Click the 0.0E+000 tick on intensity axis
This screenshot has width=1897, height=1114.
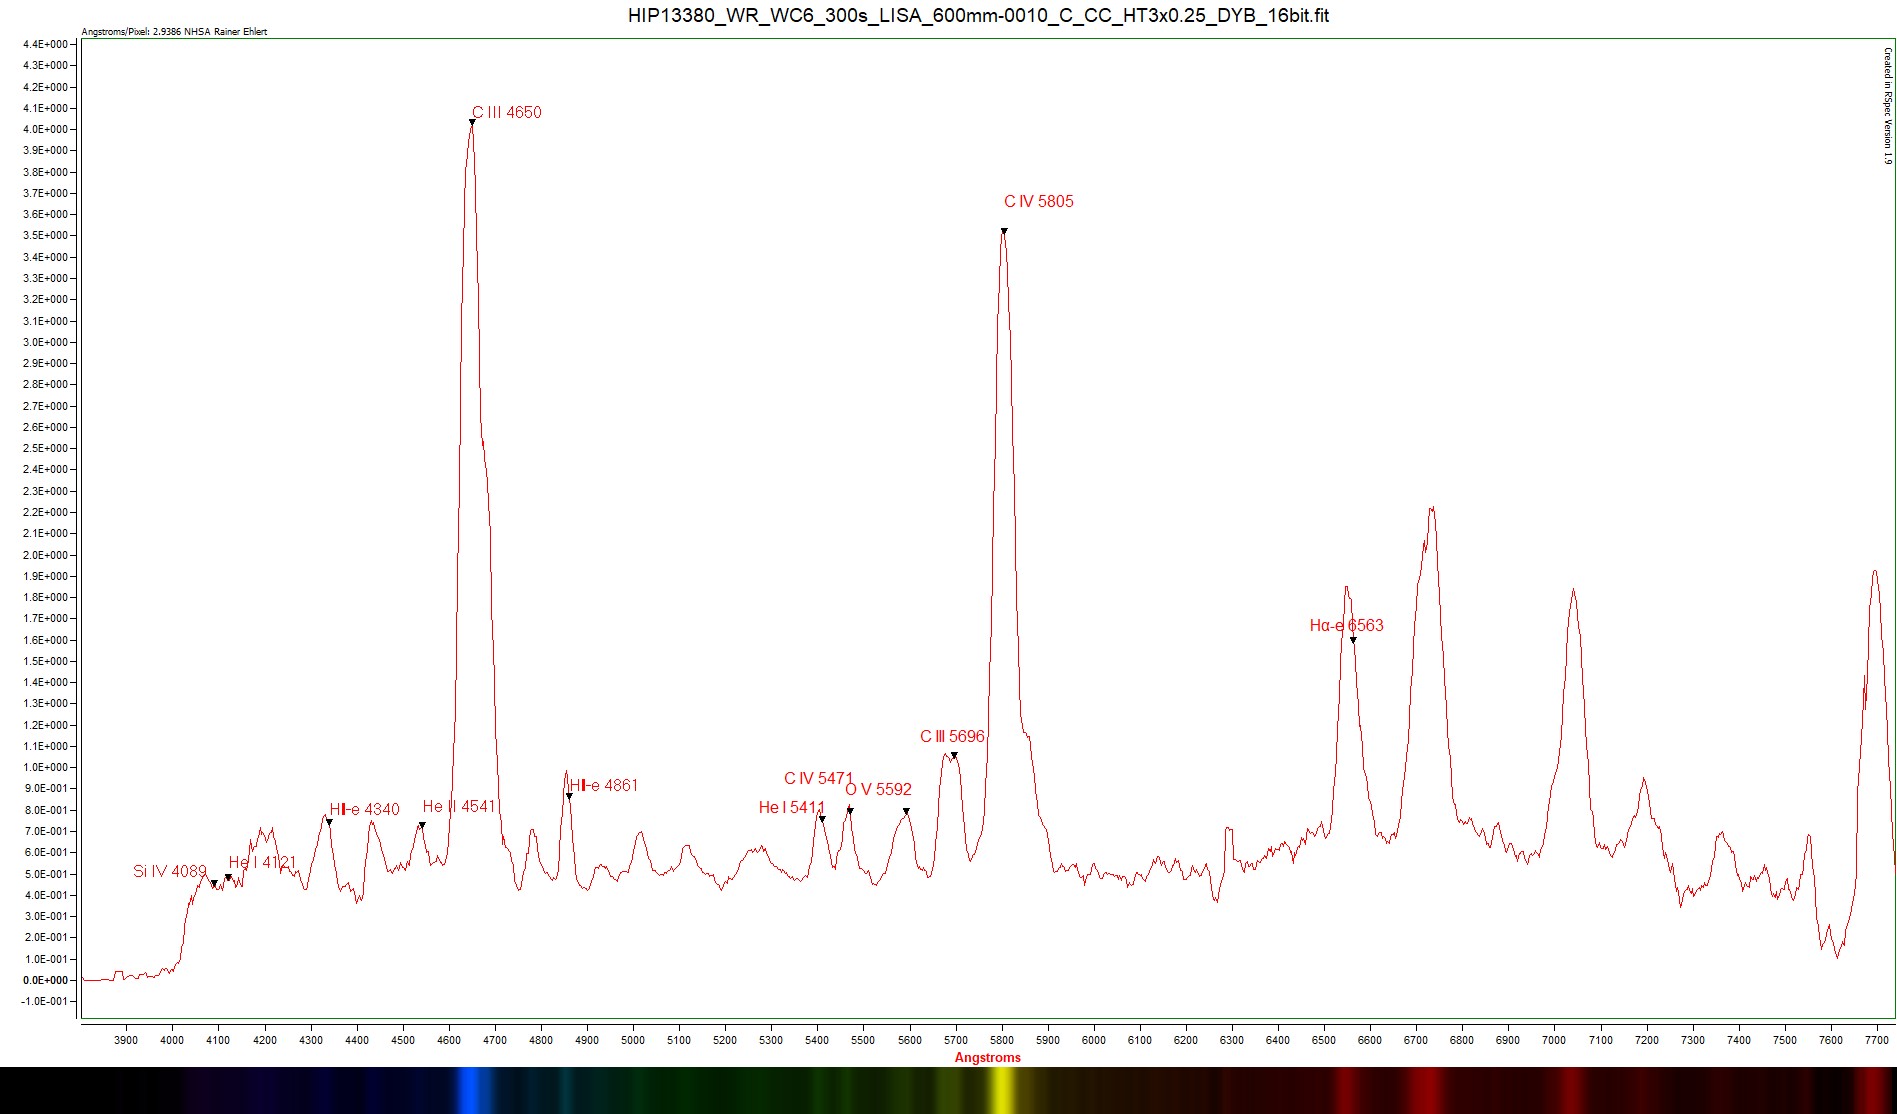[x=45, y=980]
